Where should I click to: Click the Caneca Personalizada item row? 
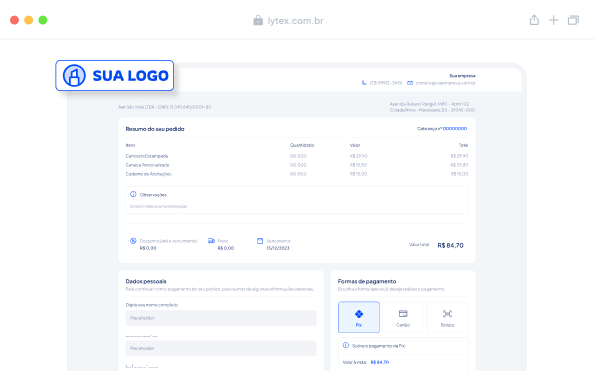pos(297,165)
